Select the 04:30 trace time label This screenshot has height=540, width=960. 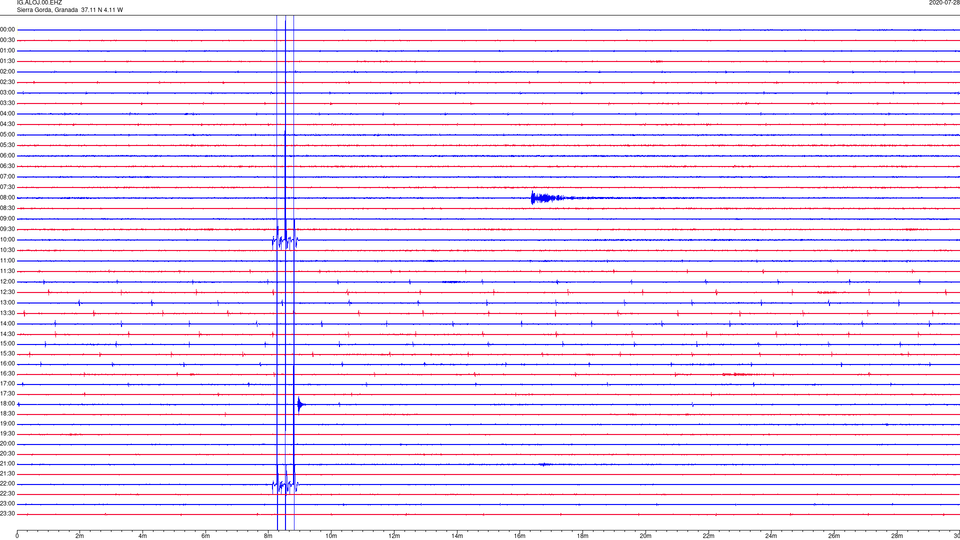pyautogui.click(x=8, y=124)
